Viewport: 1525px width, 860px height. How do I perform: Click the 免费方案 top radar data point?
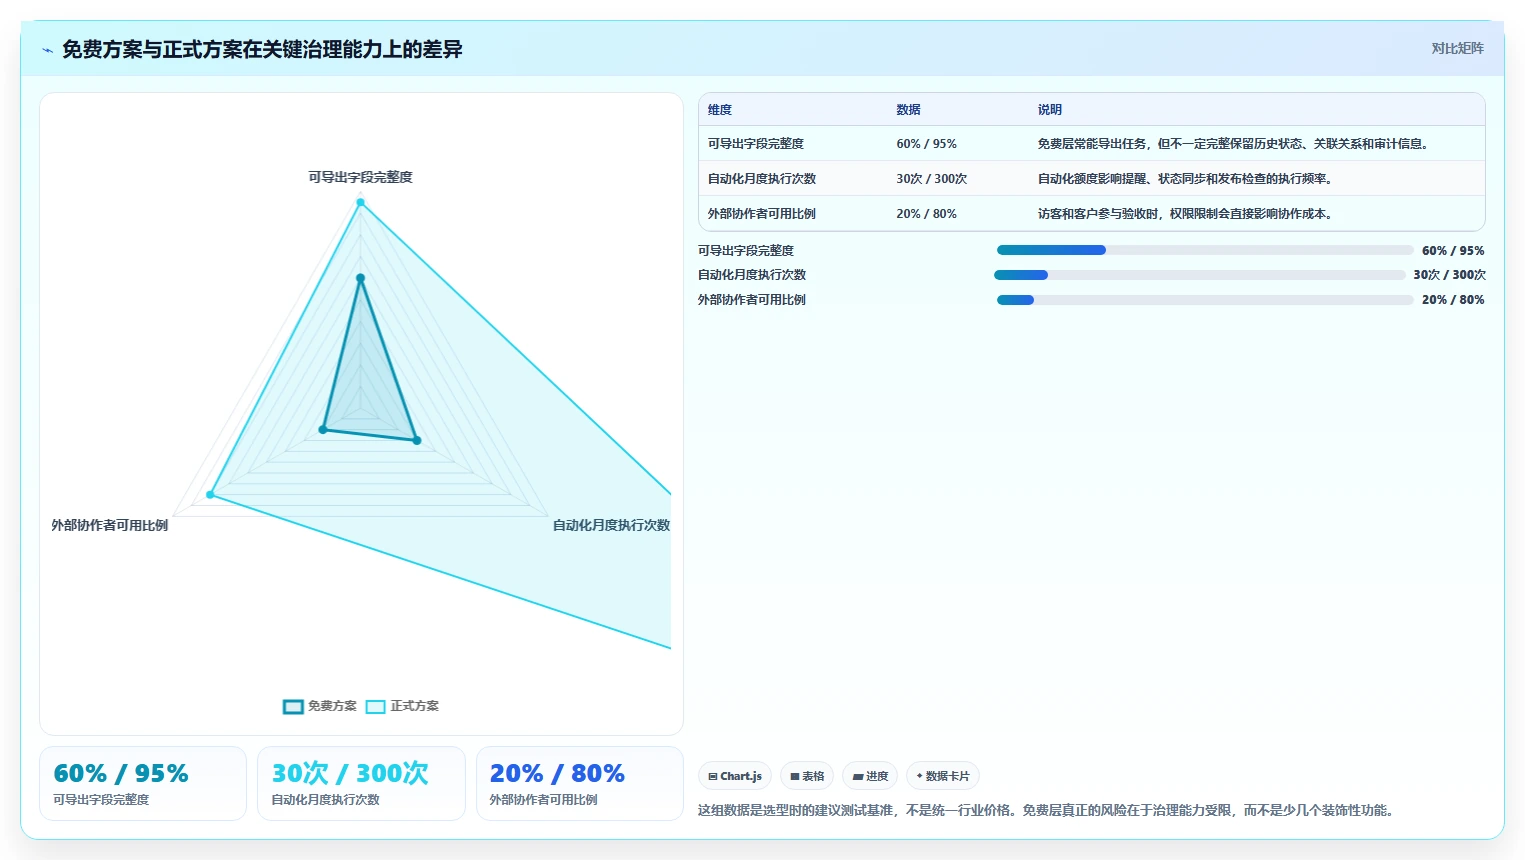[x=361, y=278]
